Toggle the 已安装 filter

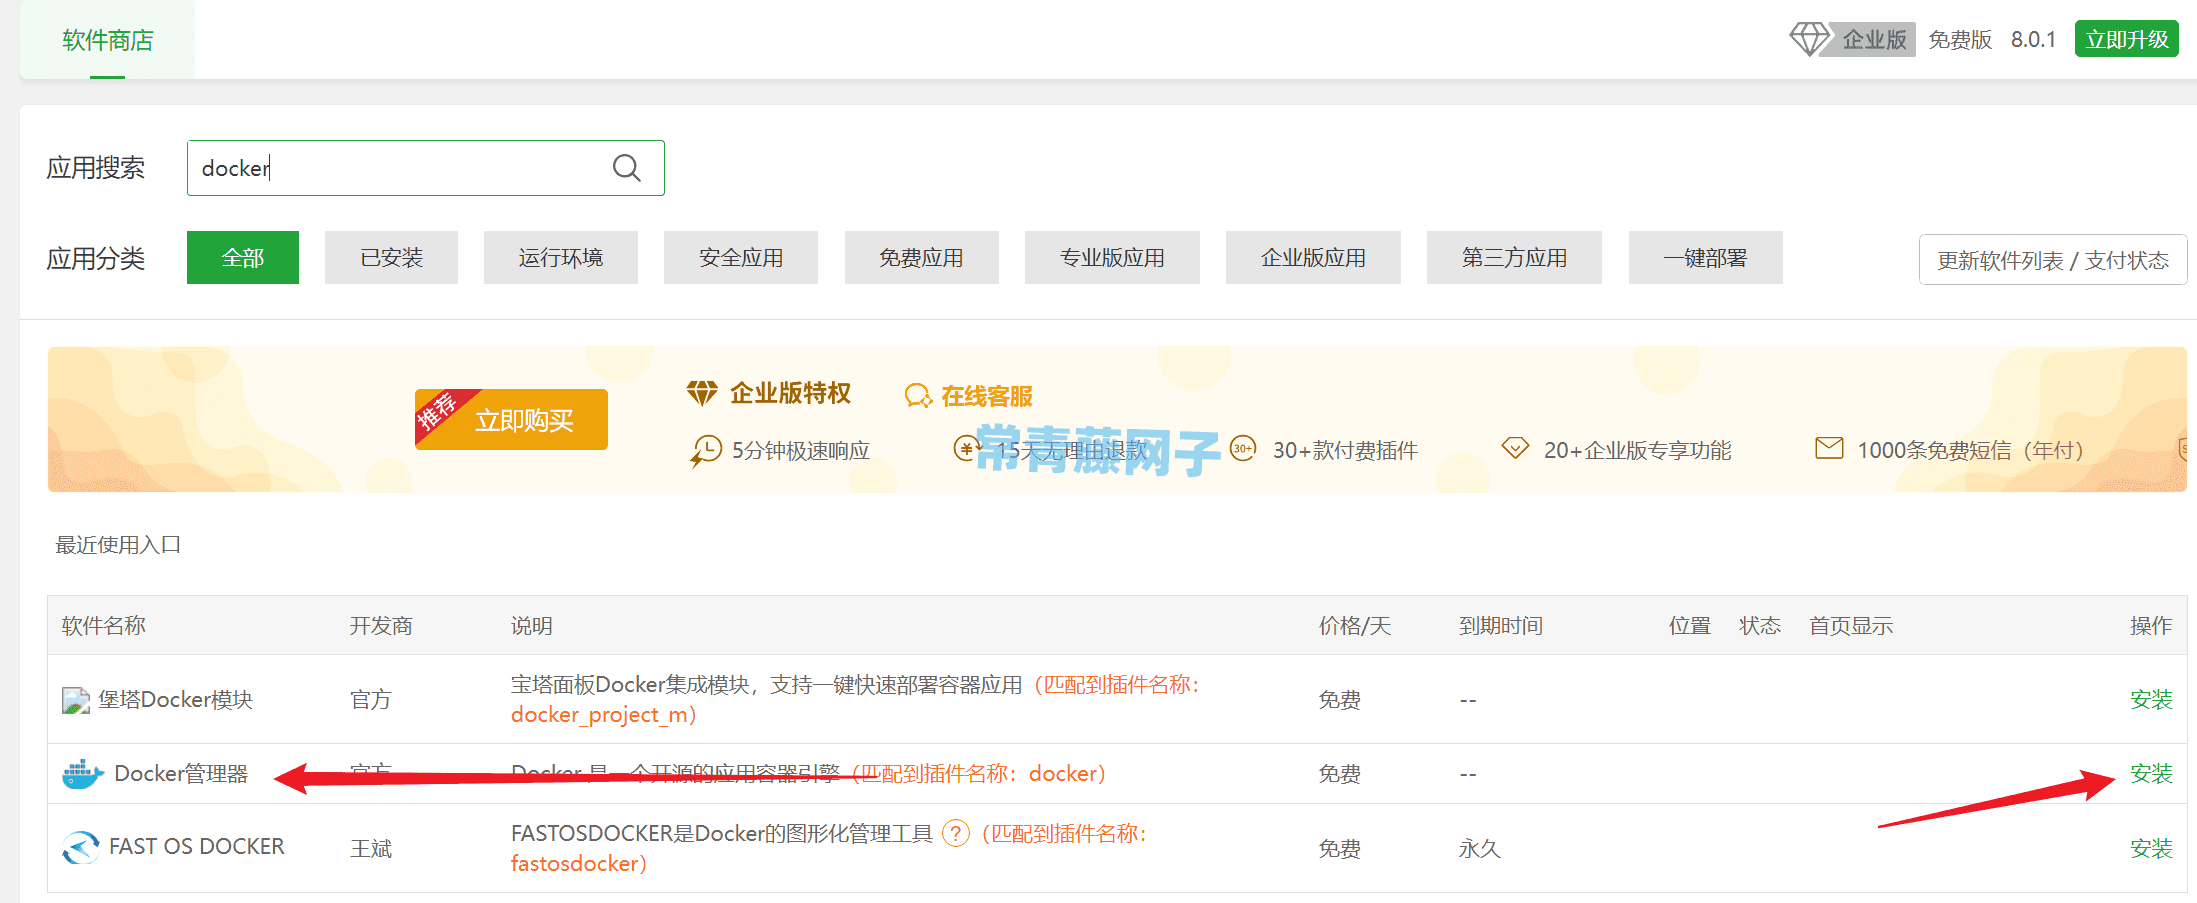(391, 257)
